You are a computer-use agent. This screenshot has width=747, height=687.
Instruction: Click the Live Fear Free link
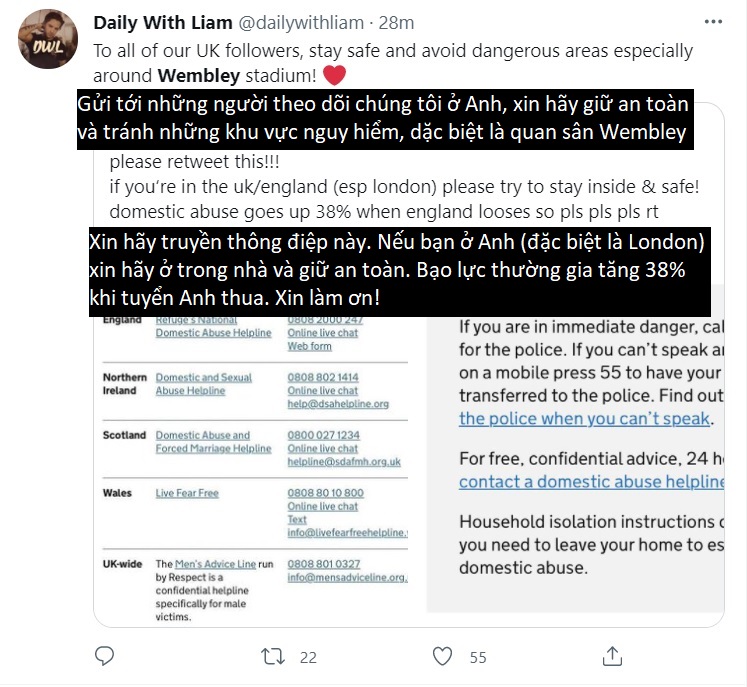pos(187,493)
